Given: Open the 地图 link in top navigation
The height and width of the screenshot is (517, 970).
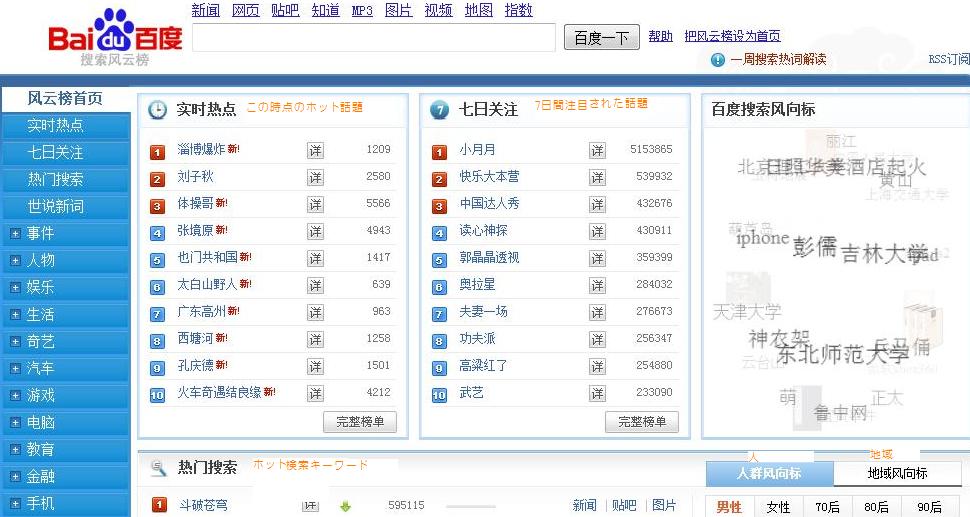Looking at the screenshot, I should click(x=479, y=11).
